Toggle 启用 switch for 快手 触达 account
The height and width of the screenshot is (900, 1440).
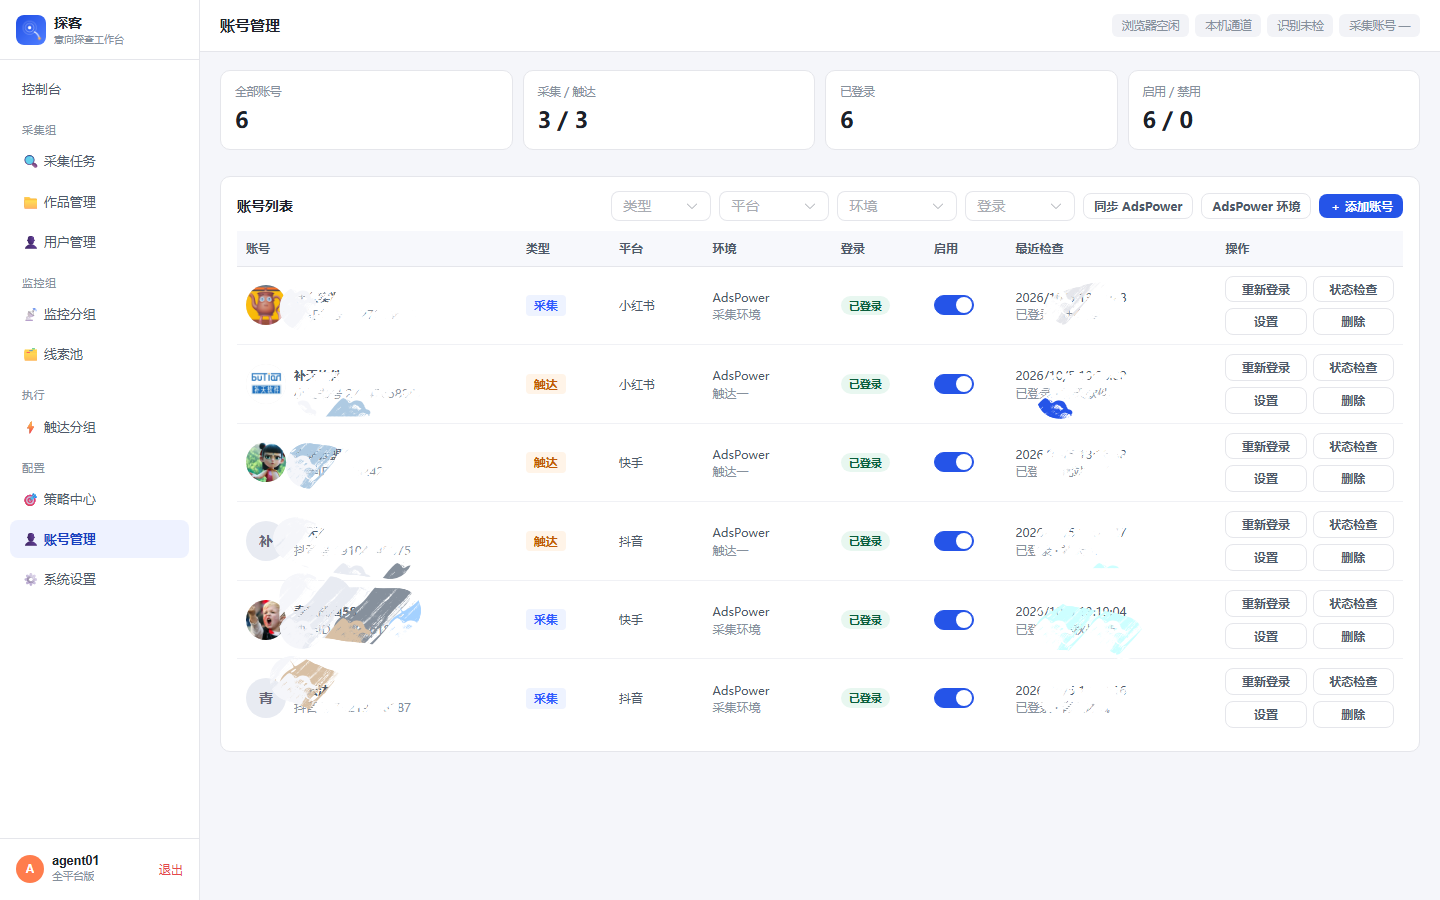tap(954, 462)
